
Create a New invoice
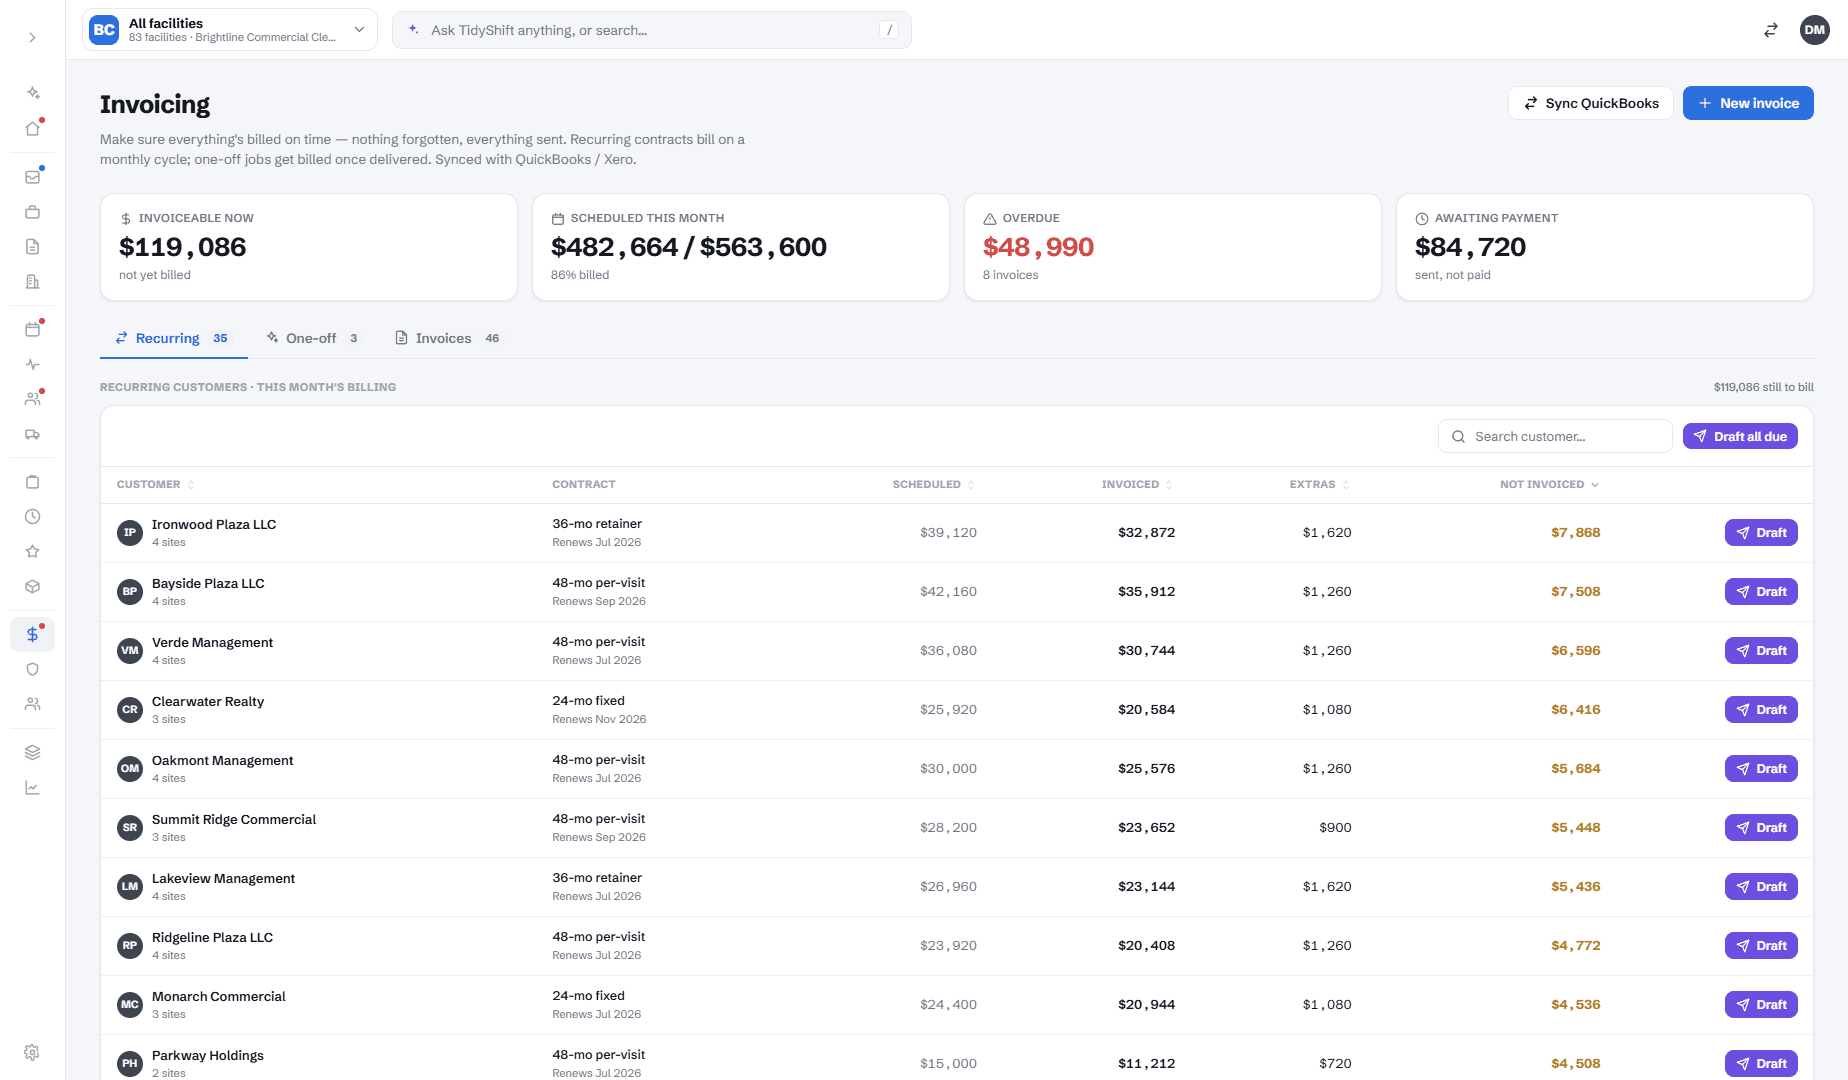tap(1748, 103)
